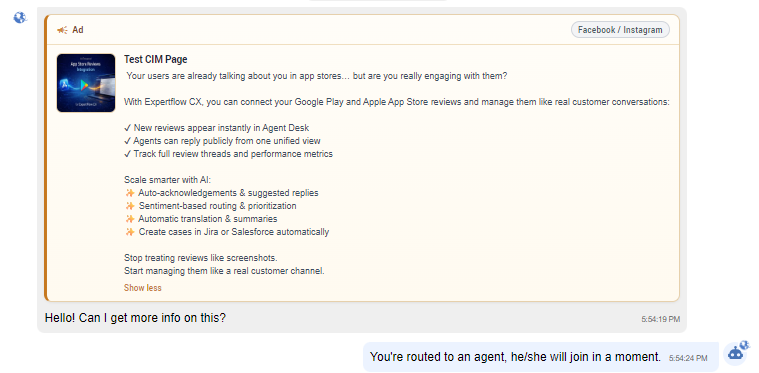Click 'Stop treating reviews like screenshots.' text
The image size is (759, 373).
(200, 258)
